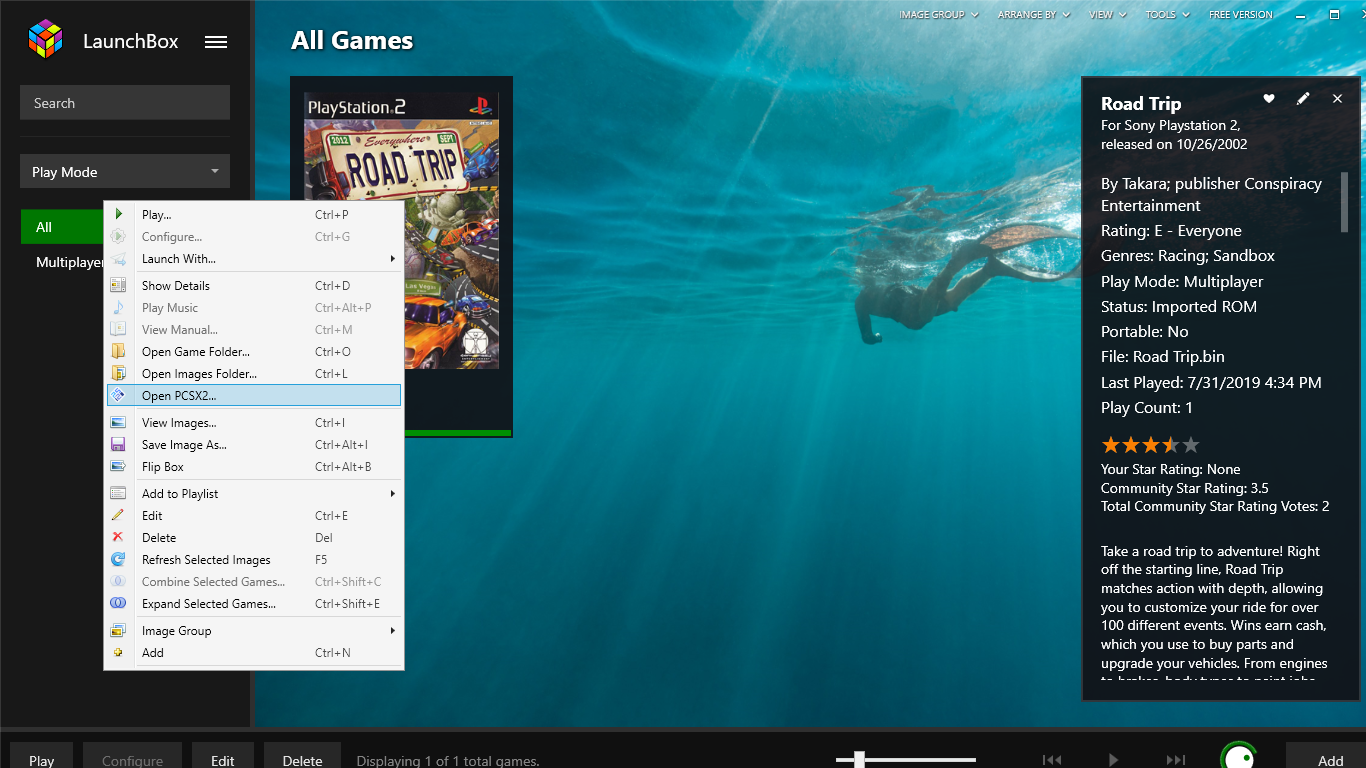The width and height of the screenshot is (1366, 768).
Task: Click the Flip Box icon
Action: [119, 466]
